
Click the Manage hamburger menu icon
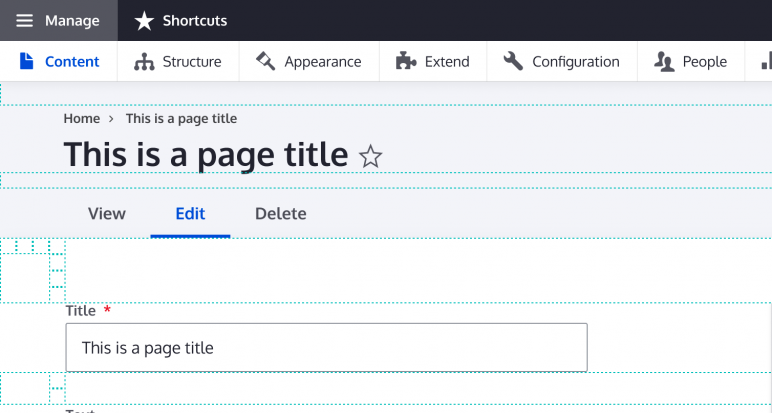[25, 21]
